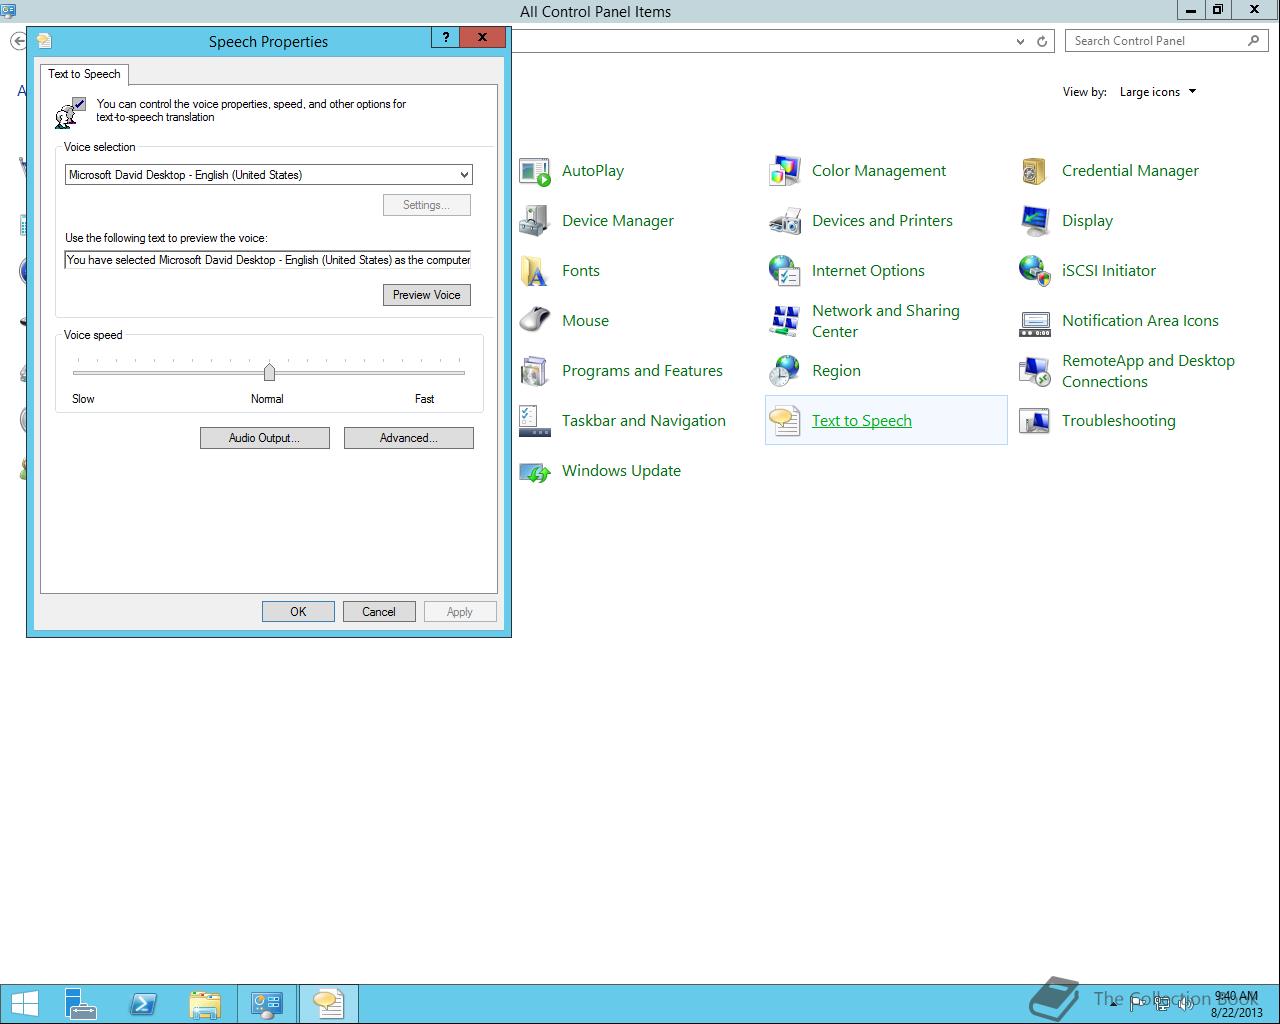
Task: Click the Text to Speech icon
Action: pos(785,421)
